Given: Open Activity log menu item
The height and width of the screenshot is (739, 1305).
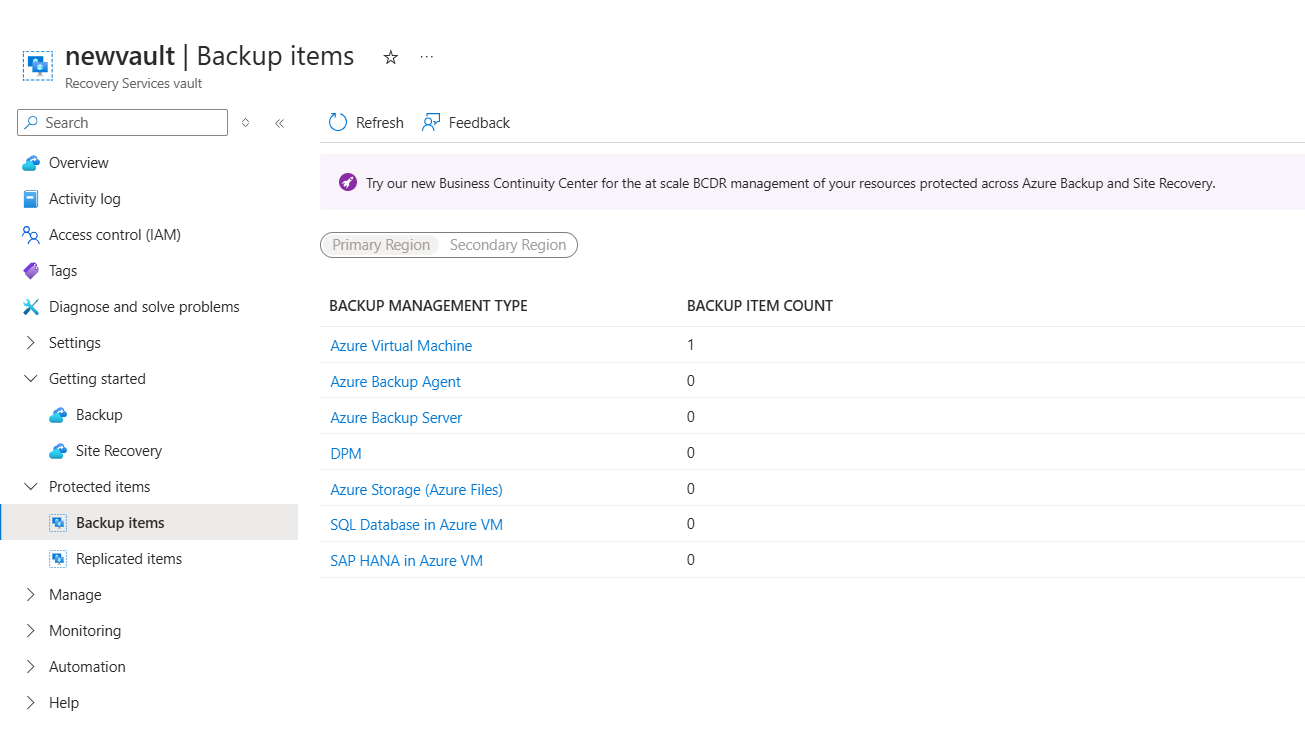Looking at the screenshot, I should click(85, 199).
